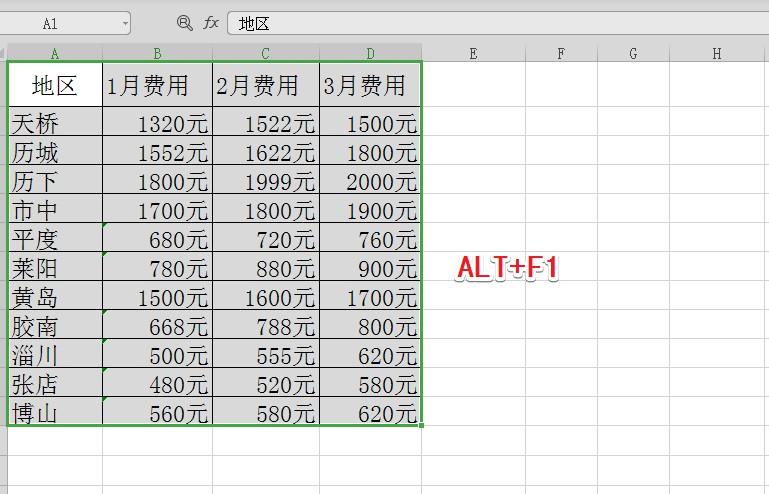Click the cell with 900元
Screen dimensions: 769x494
tap(370, 266)
